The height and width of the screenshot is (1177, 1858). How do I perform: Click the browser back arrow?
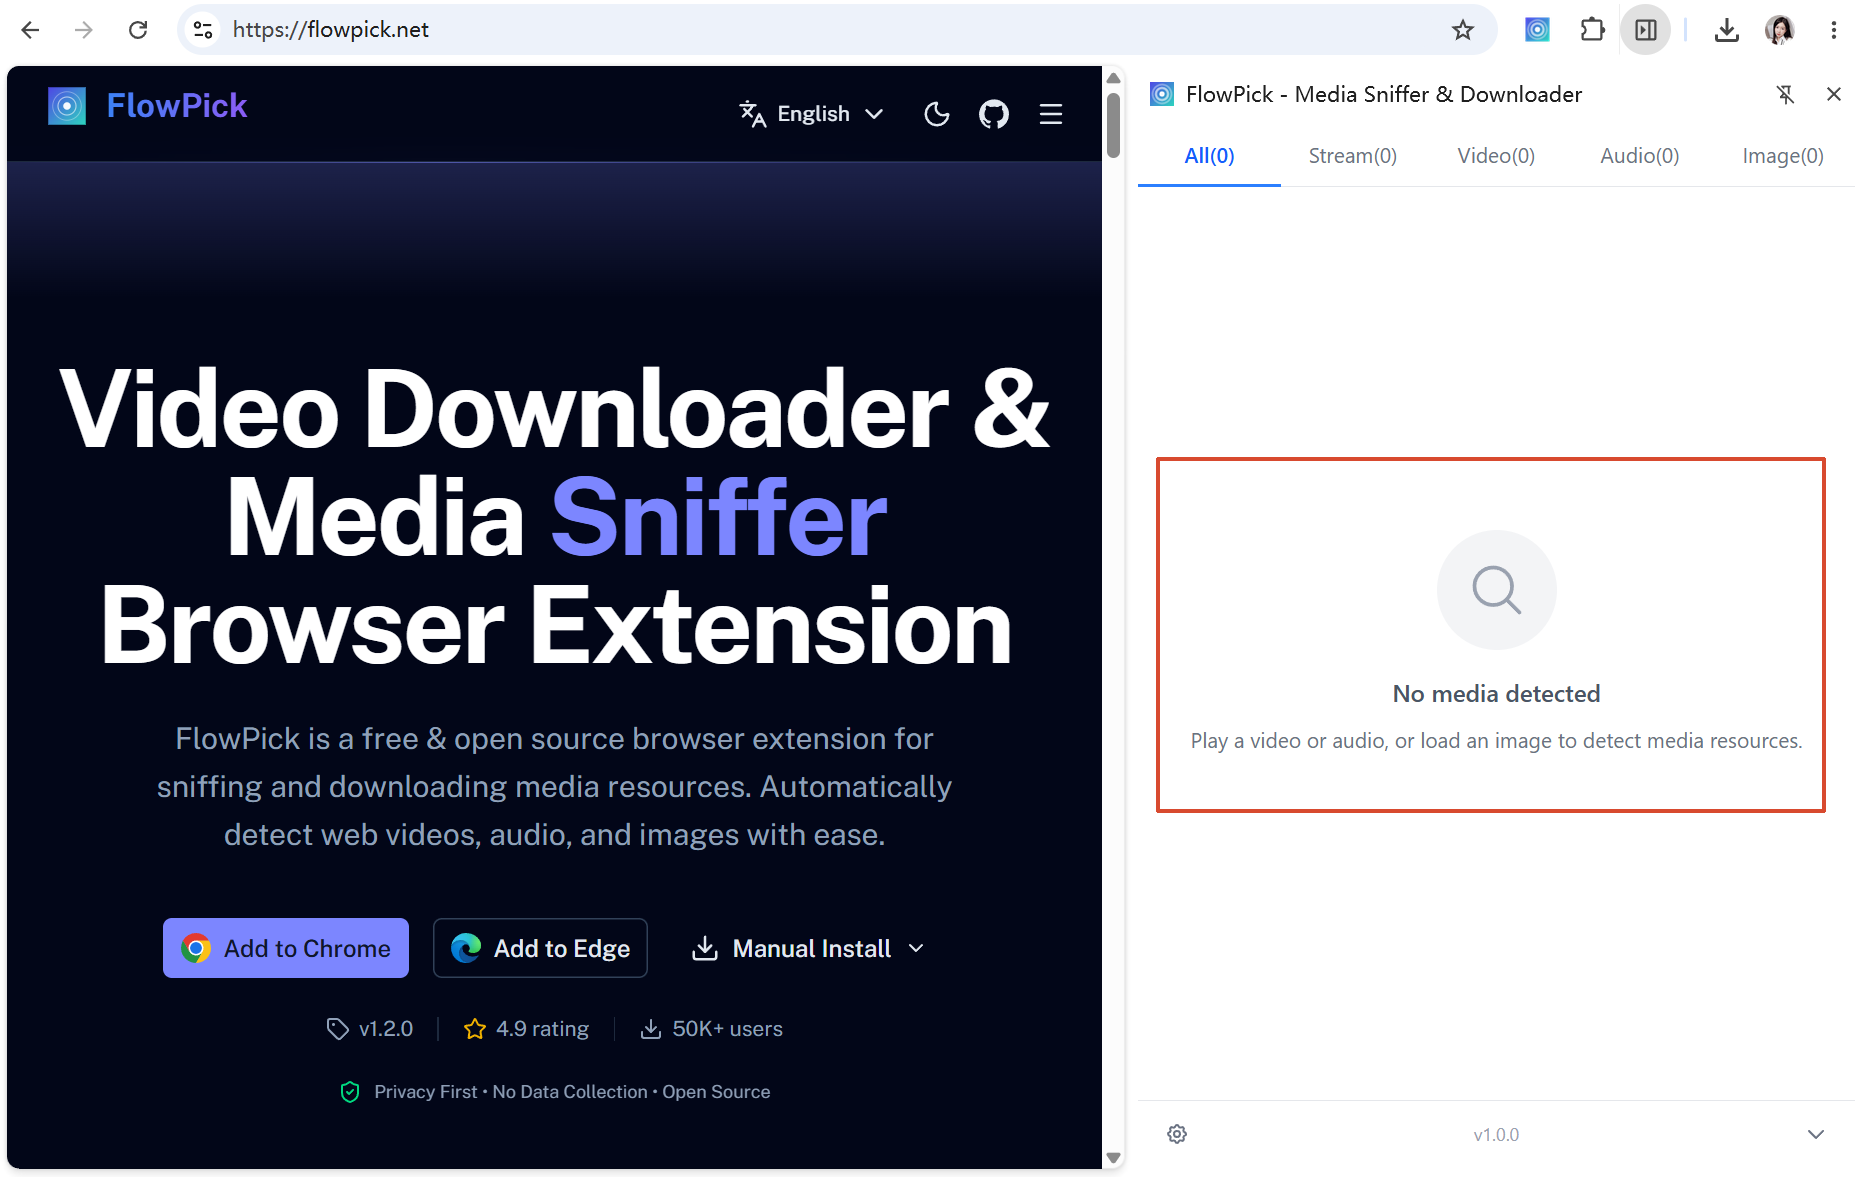pos(30,30)
